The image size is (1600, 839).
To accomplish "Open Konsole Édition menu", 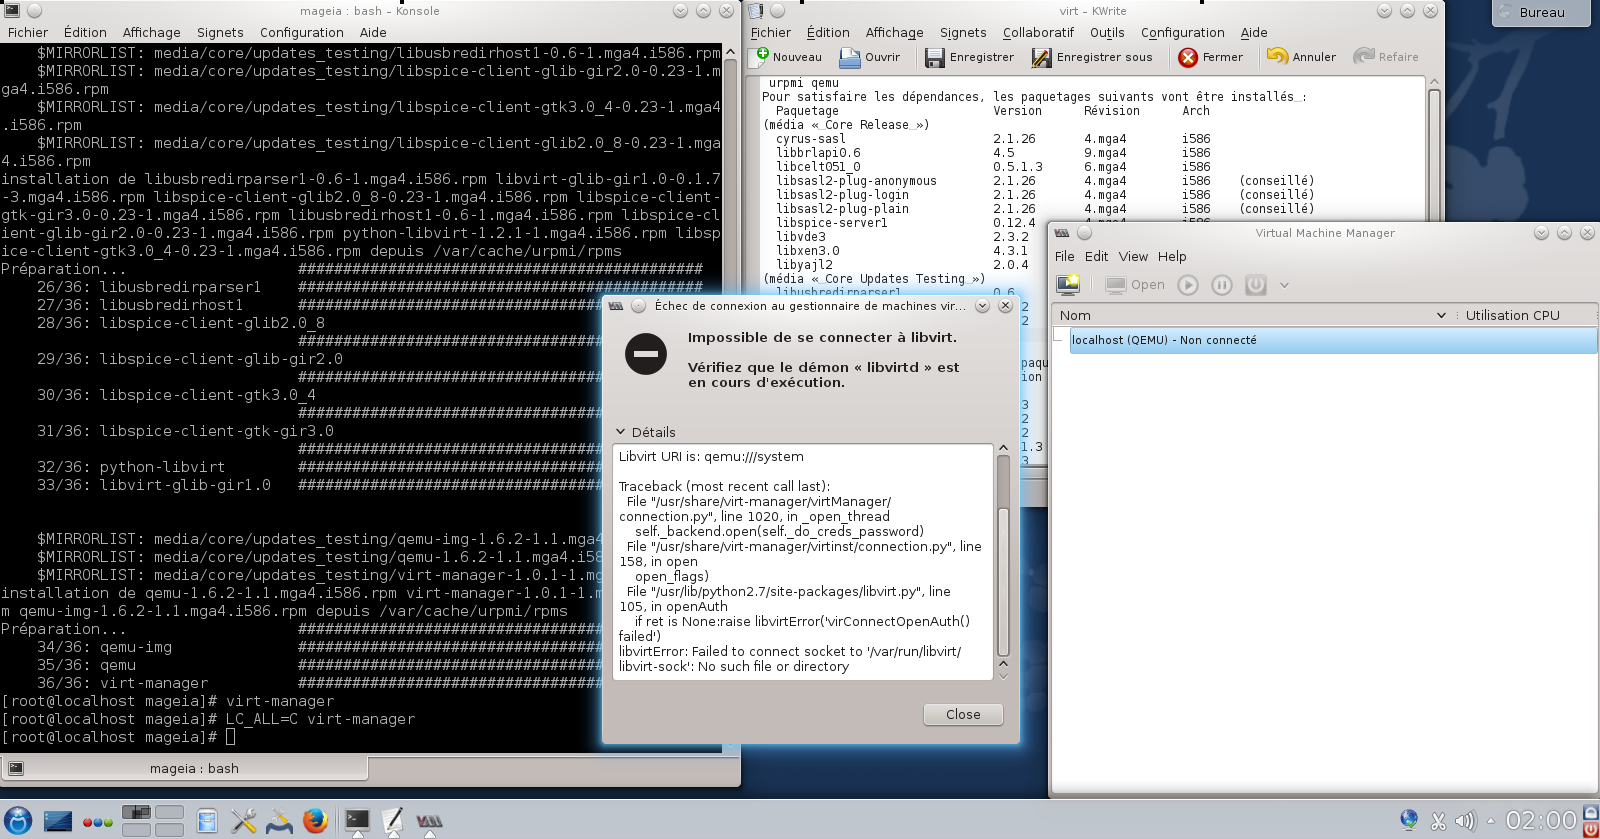I will pyautogui.click(x=85, y=32).
